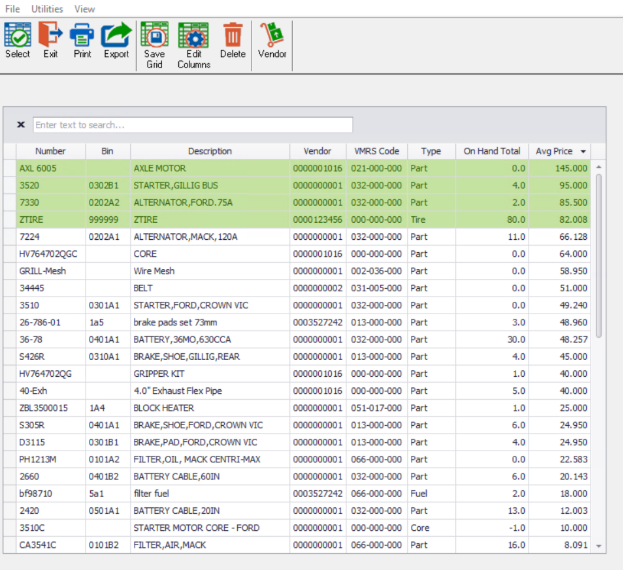
Task: Click the Exit door icon
Action: pyautogui.click(x=50, y=40)
